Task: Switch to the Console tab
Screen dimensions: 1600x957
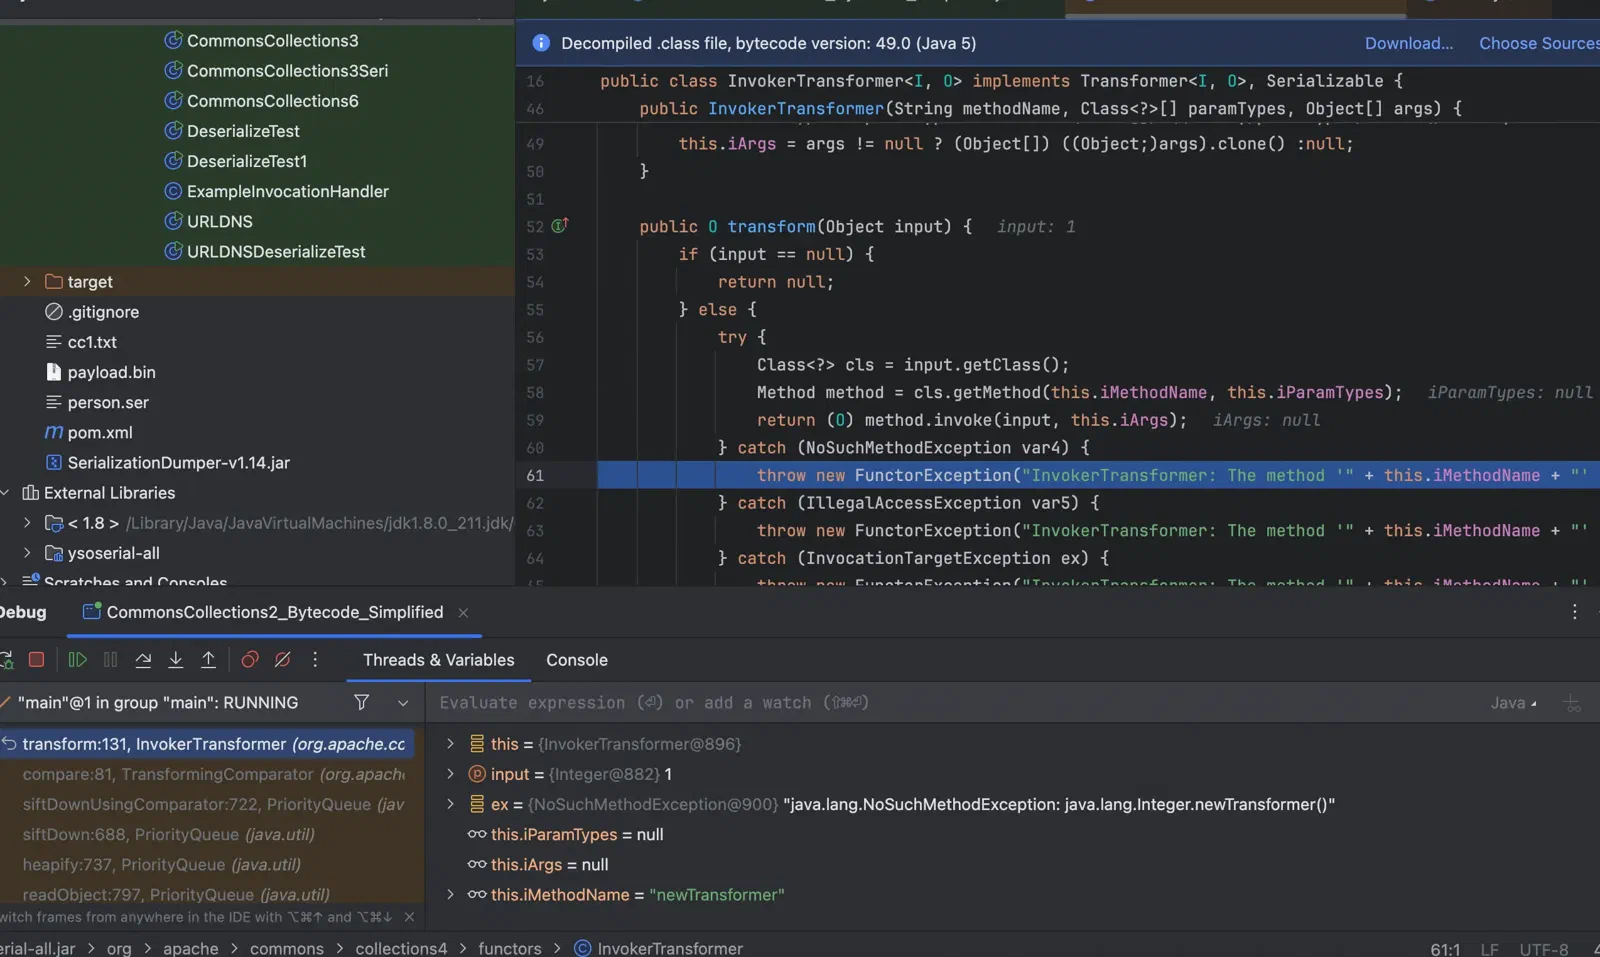Action: pos(577,660)
